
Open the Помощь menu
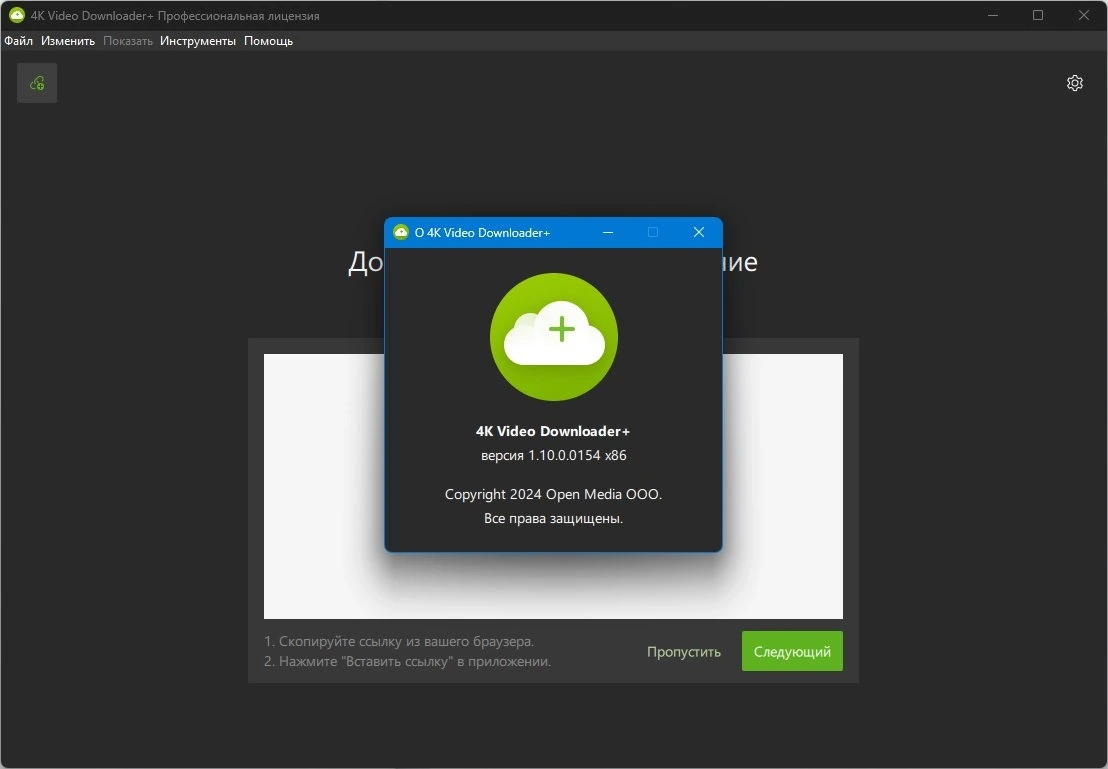click(269, 41)
